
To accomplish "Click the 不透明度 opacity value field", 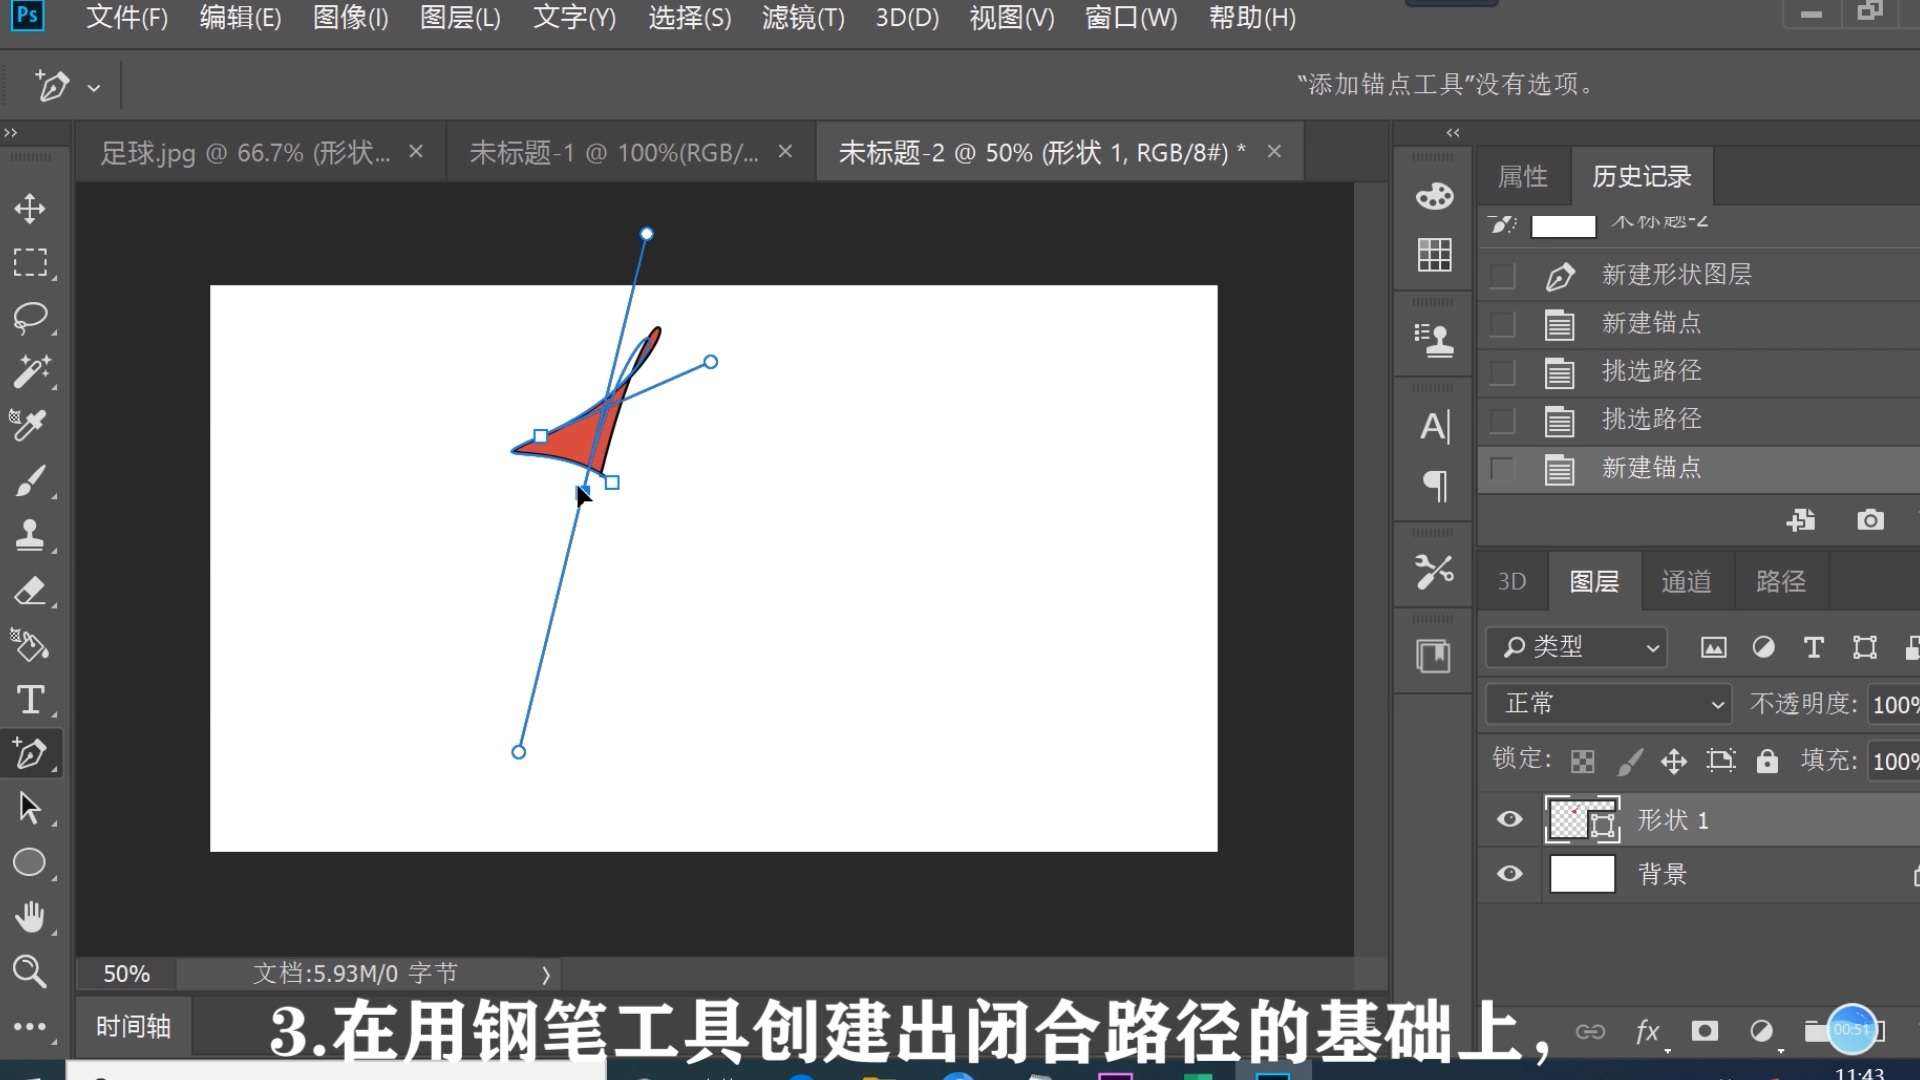I will tap(1894, 705).
